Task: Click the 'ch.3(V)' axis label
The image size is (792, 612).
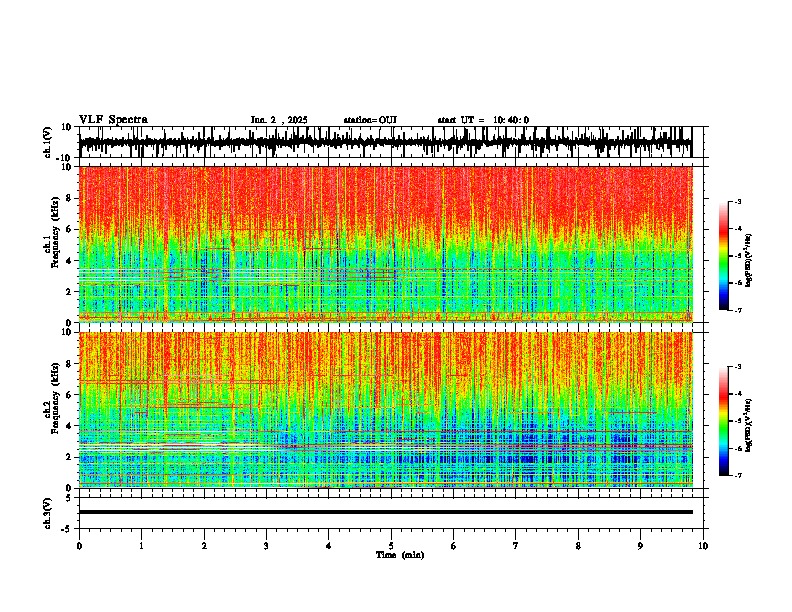Action: [x=48, y=513]
